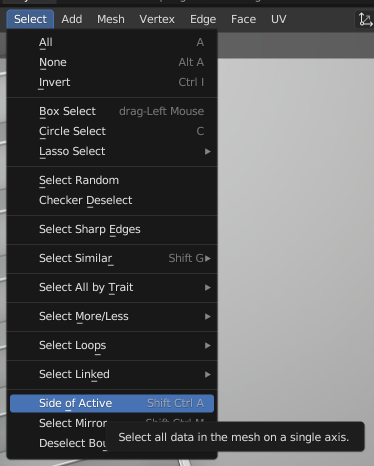Viewport: 374px width, 466px height.
Task: Choose None to deselect everything
Action: pyautogui.click(x=112, y=62)
